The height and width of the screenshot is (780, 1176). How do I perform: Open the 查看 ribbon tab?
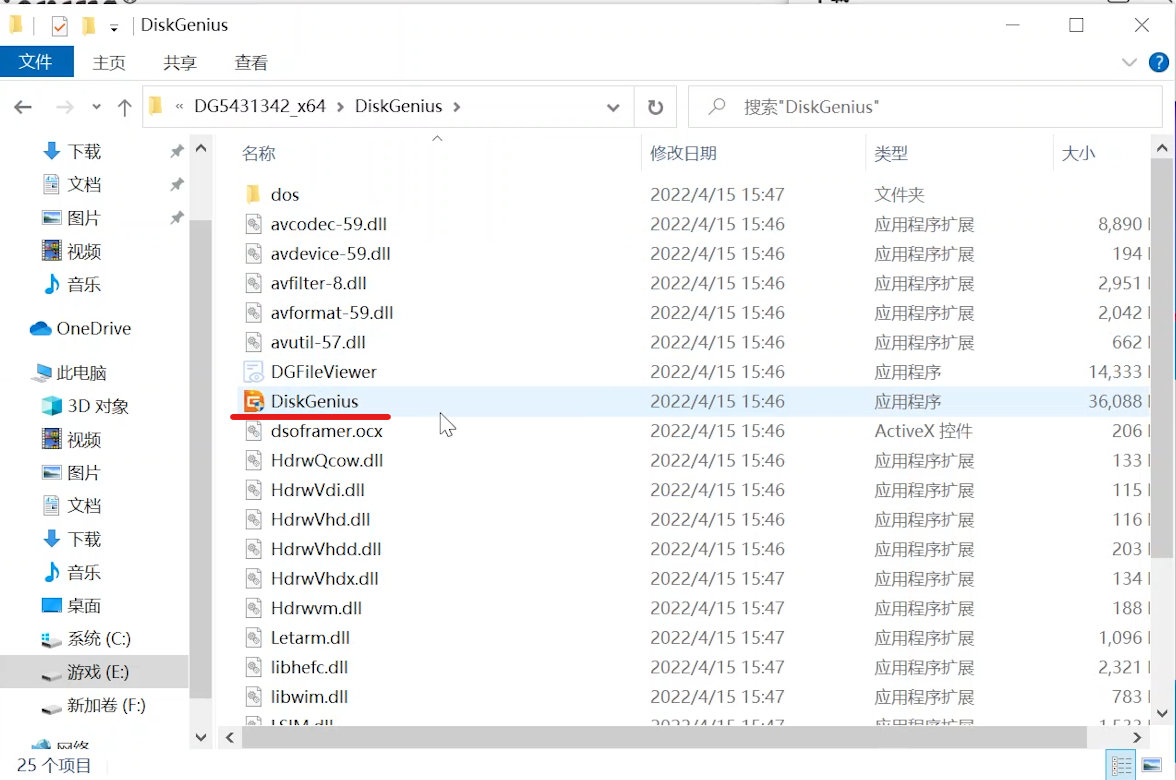click(250, 62)
